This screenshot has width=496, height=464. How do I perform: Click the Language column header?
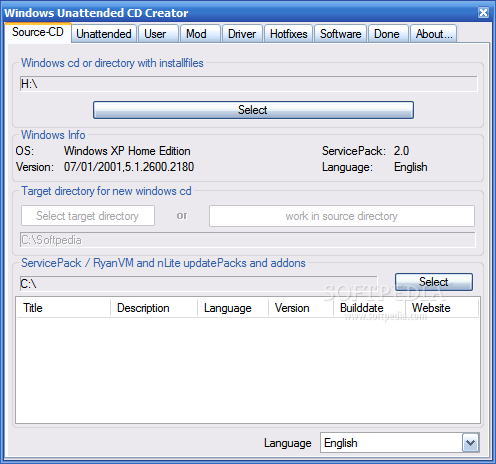[233, 308]
